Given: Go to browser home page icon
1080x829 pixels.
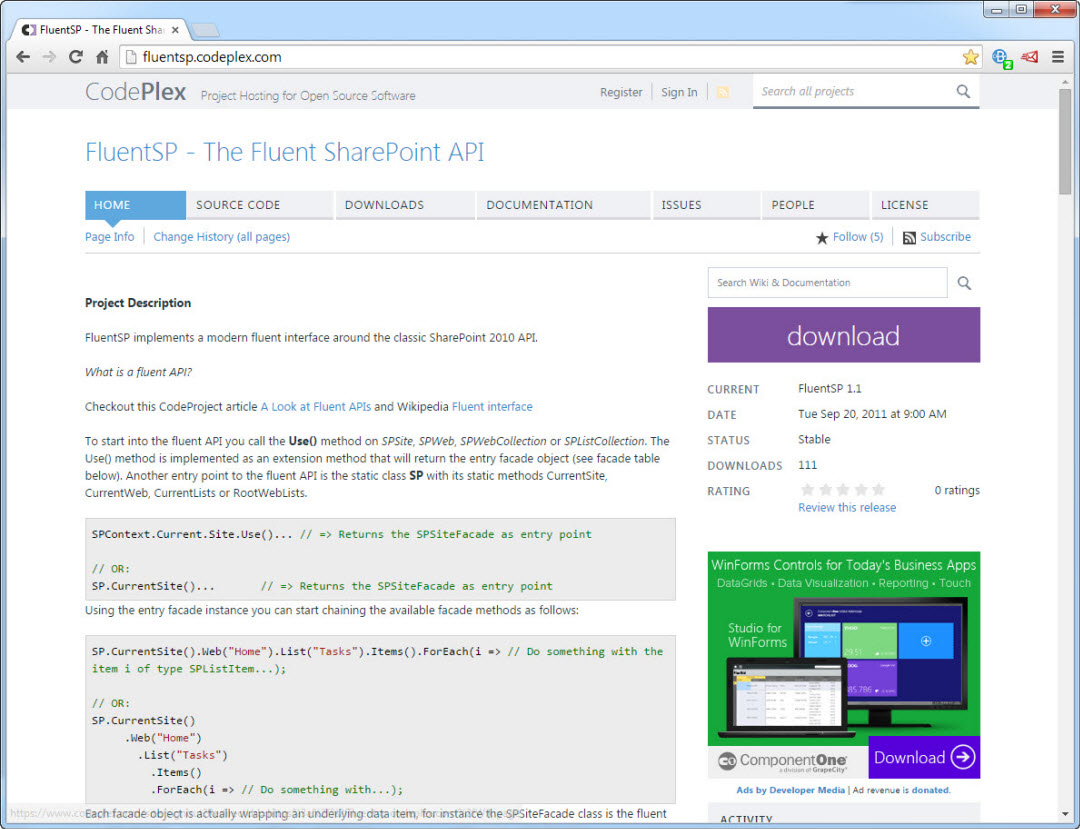Looking at the screenshot, I should point(101,57).
